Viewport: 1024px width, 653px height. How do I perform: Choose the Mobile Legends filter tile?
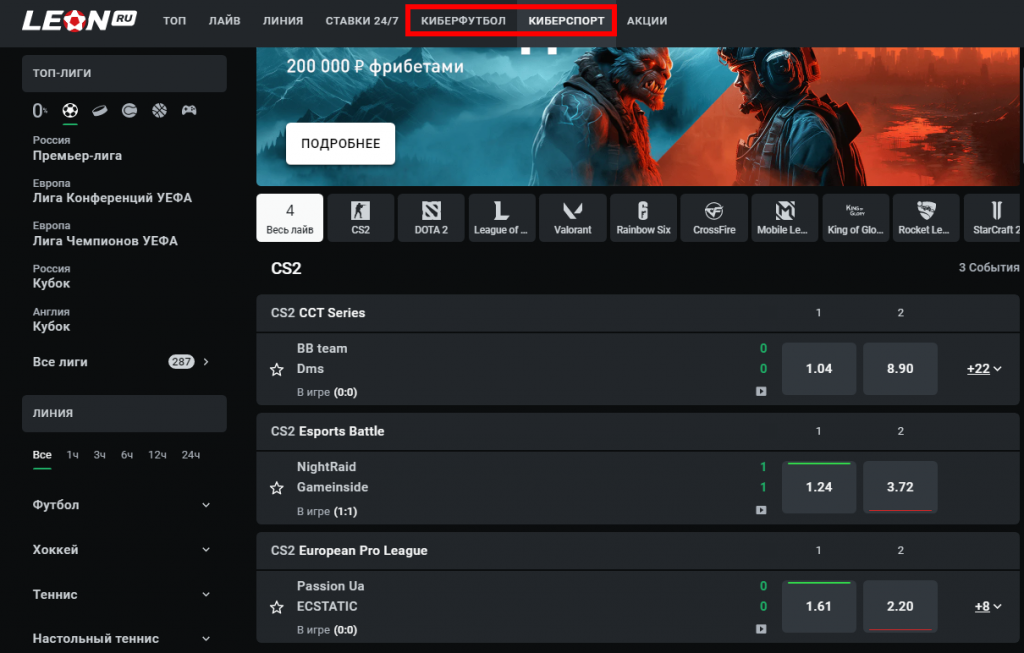click(x=784, y=218)
